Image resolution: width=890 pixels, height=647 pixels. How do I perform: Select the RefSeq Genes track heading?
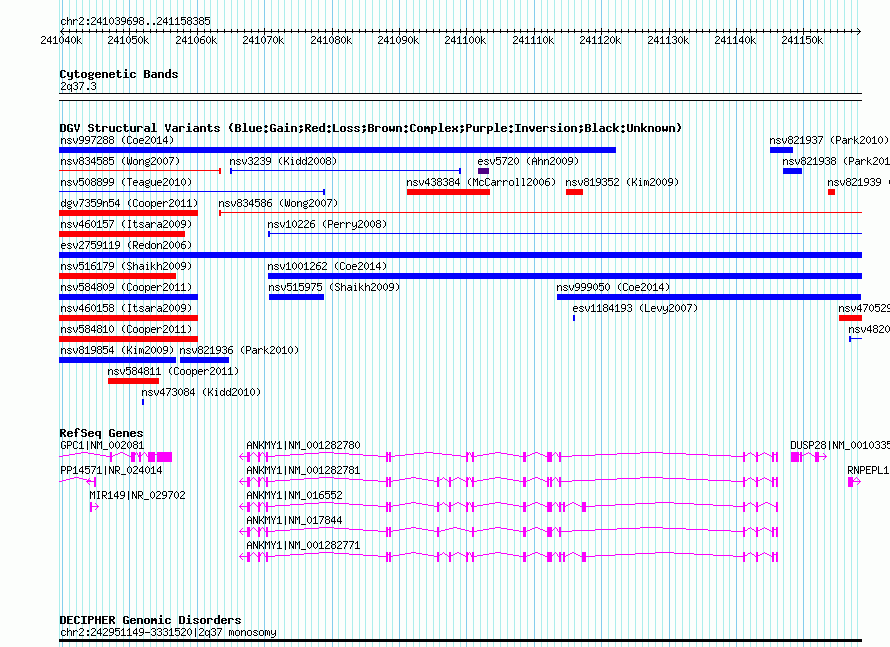[x=101, y=433]
